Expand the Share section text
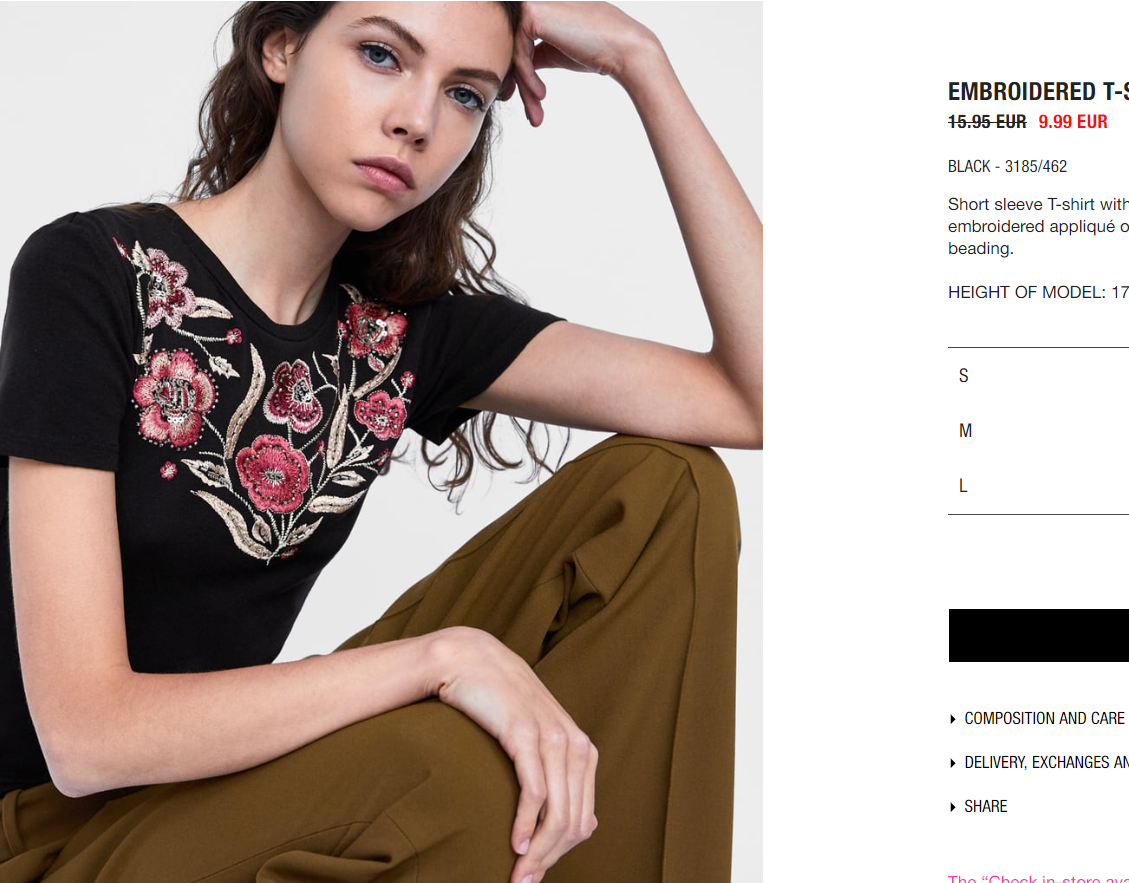The image size is (1129, 883). pos(986,807)
